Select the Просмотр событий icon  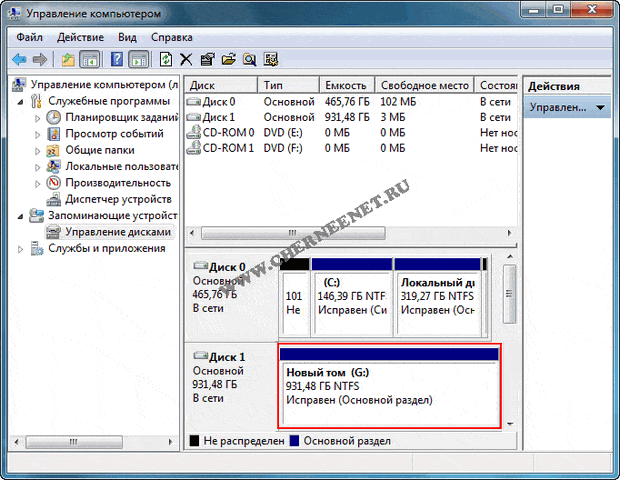pos(53,134)
